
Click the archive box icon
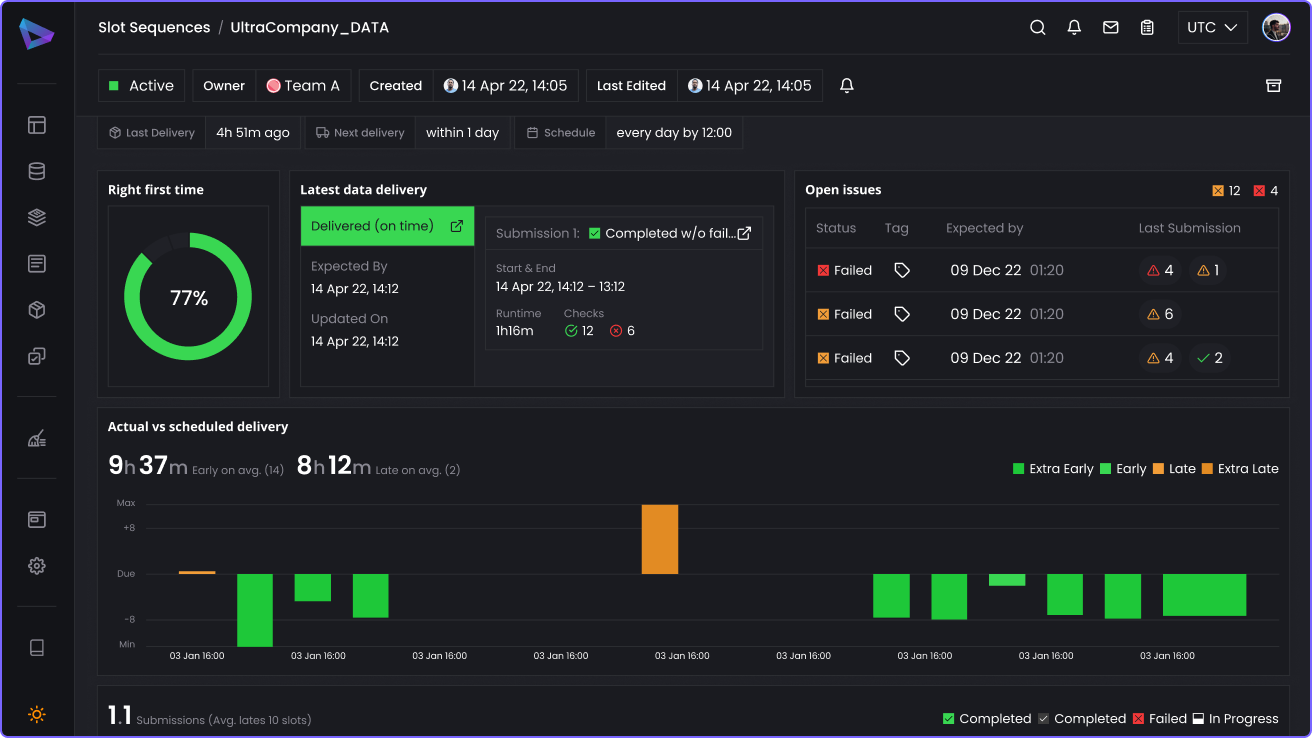1273,86
